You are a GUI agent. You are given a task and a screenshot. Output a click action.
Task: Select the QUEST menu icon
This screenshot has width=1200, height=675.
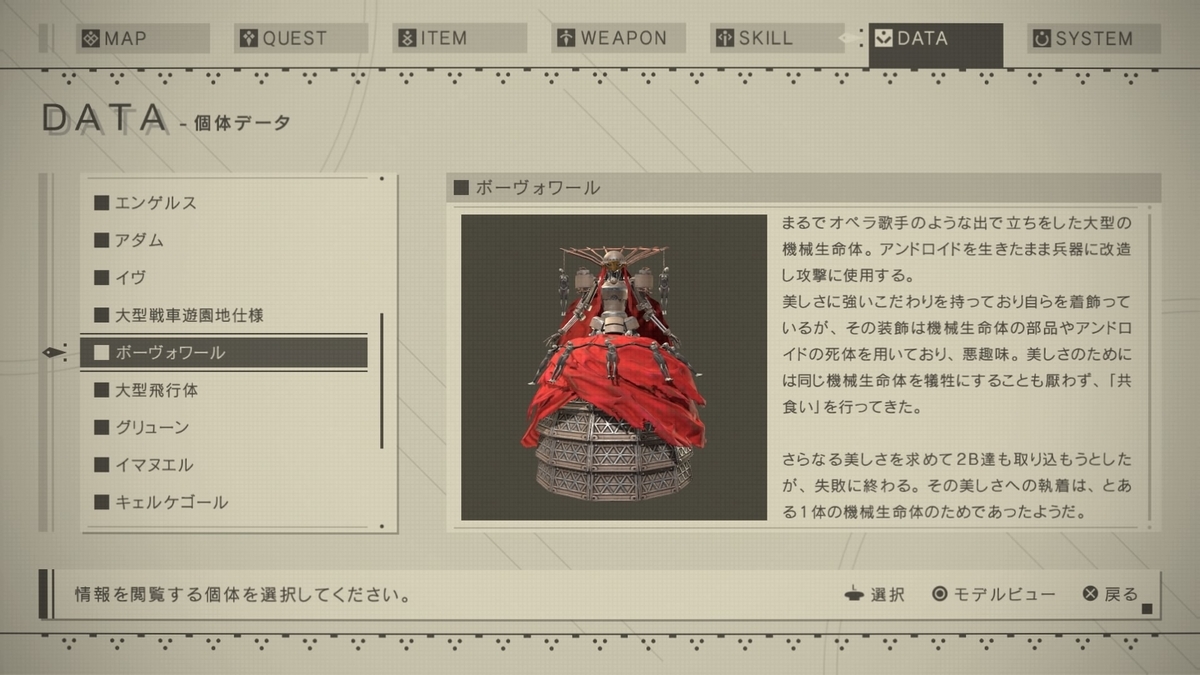pos(249,39)
